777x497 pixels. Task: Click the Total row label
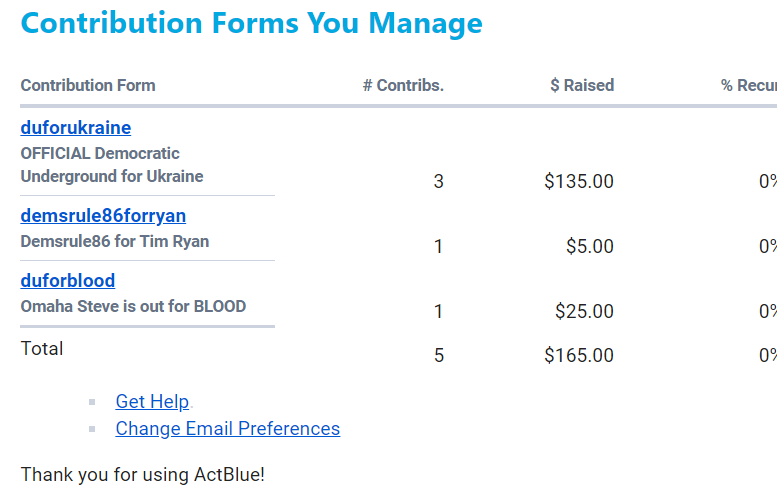tap(42, 349)
